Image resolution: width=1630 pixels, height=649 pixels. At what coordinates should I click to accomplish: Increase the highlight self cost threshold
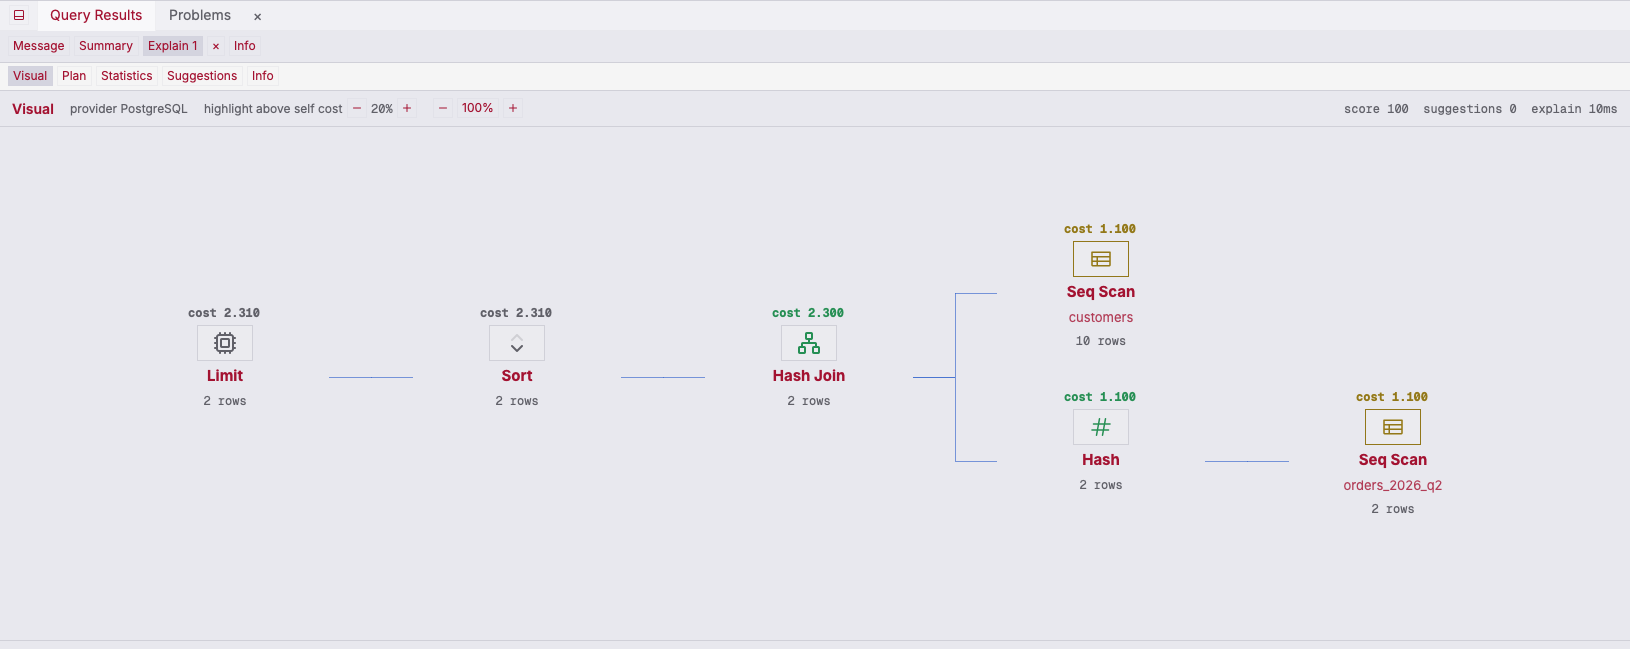pyautogui.click(x=407, y=108)
